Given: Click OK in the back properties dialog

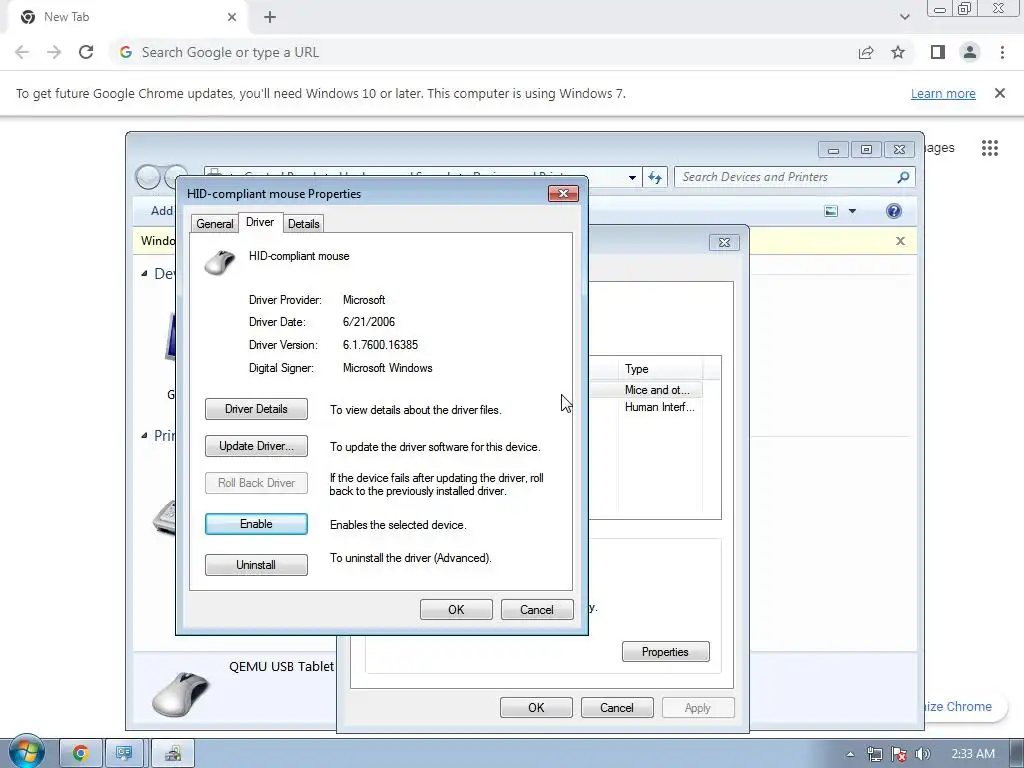Looking at the screenshot, I should tap(536, 707).
